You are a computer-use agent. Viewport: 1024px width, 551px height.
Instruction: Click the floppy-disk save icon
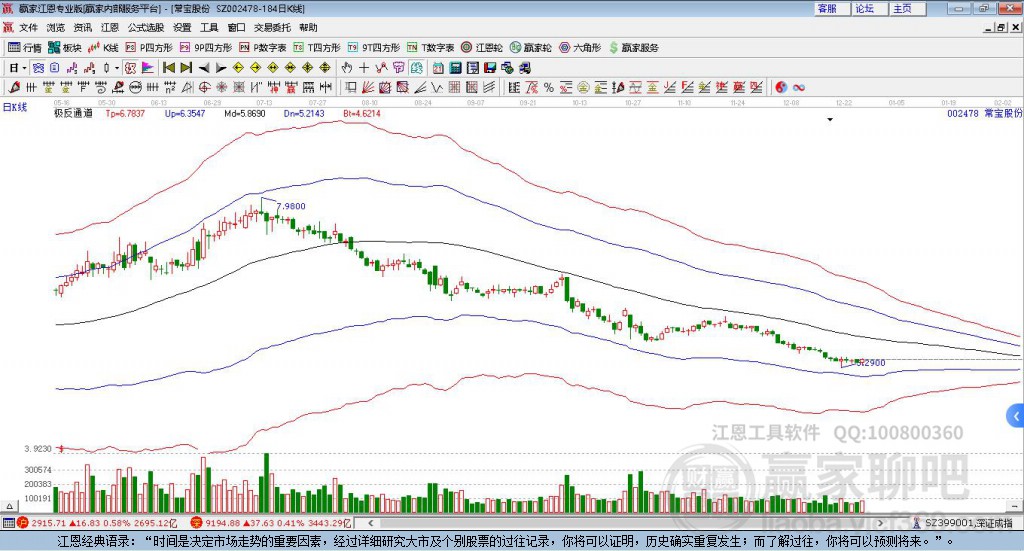pos(490,68)
